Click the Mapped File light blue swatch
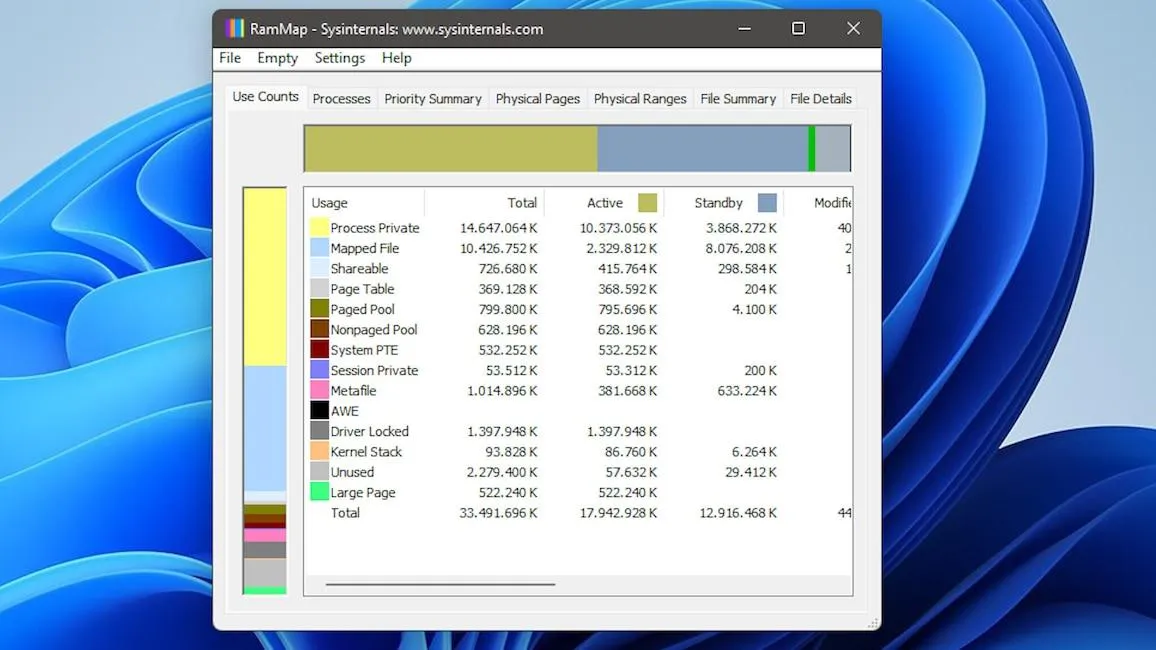 pos(319,248)
